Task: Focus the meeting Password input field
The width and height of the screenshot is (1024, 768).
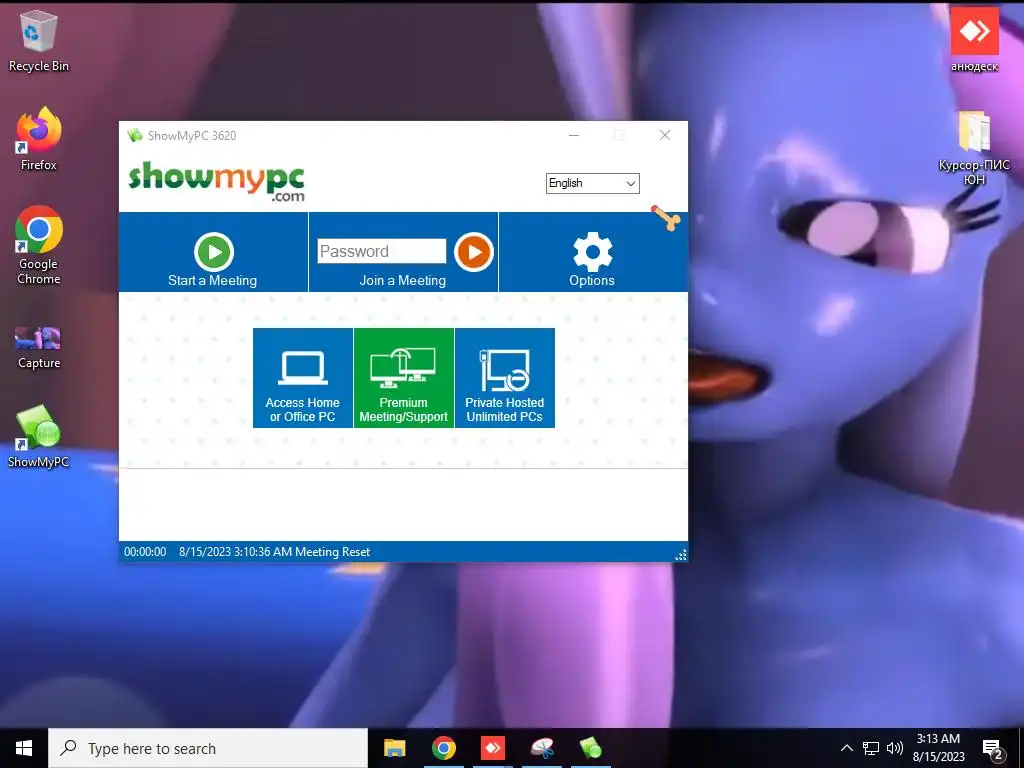Action: (381, 251)
